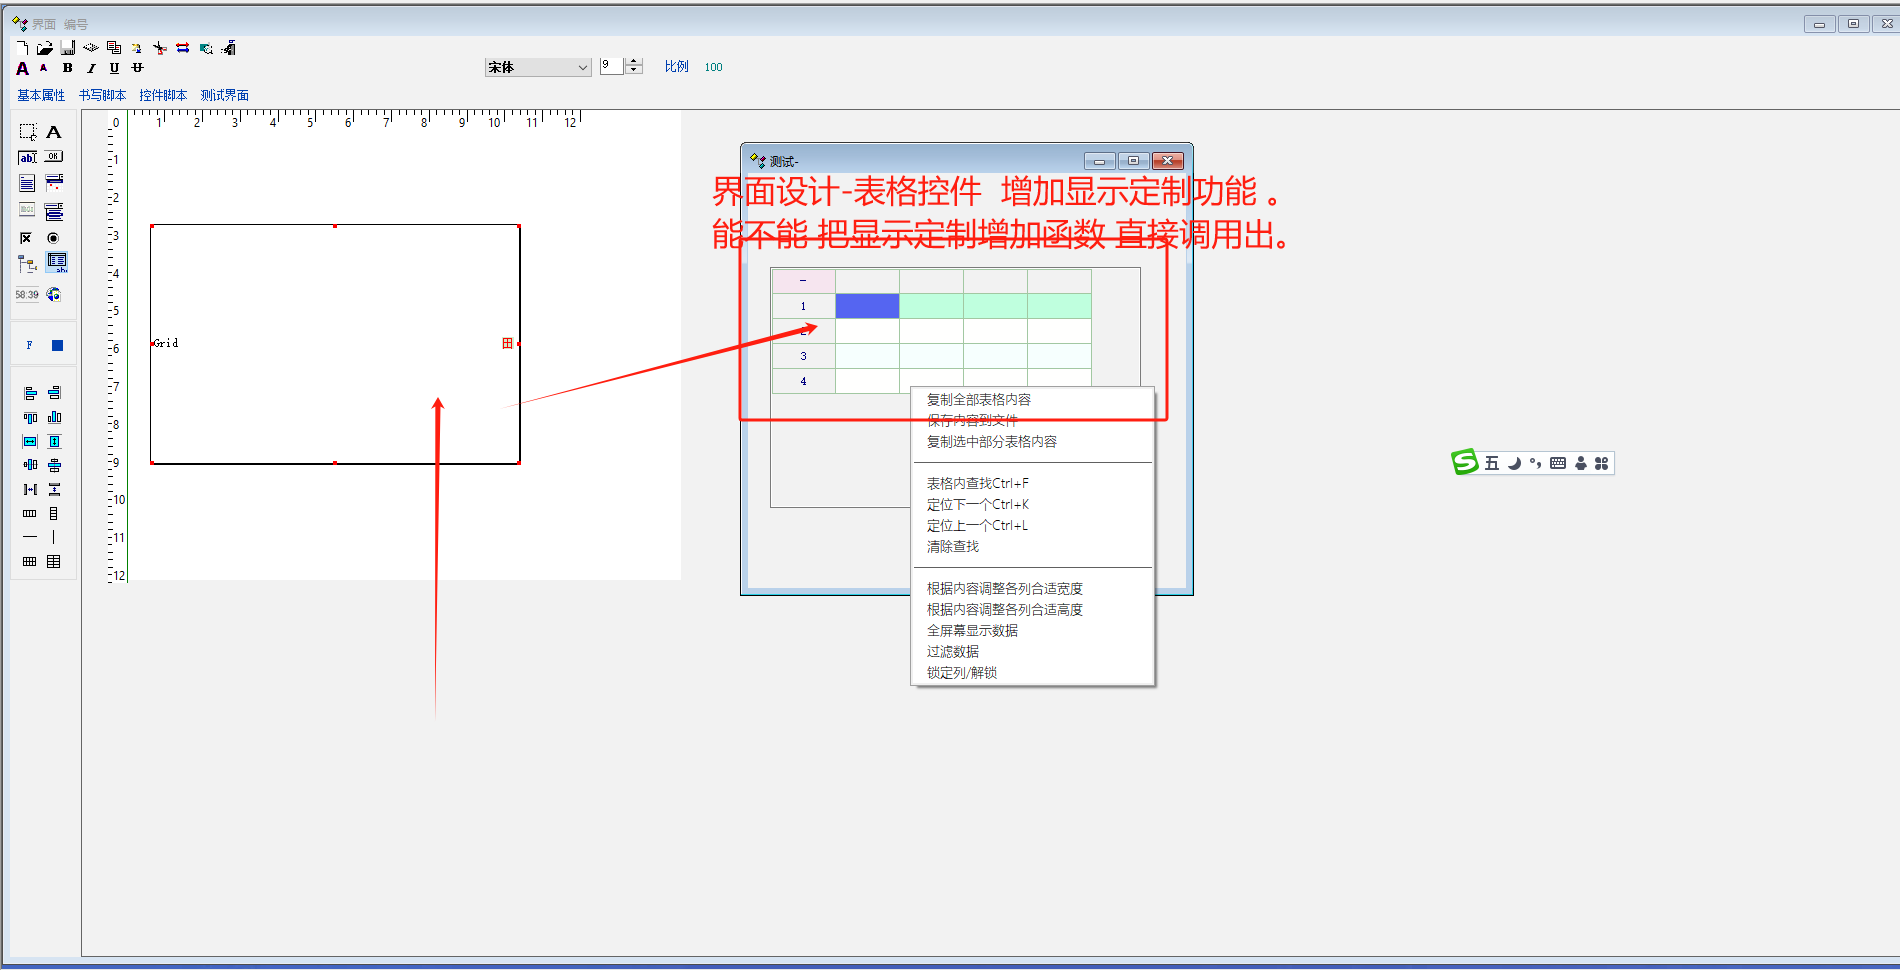Toggle underline text style
The height and width of the screenshot is (971, 1900).
[x=114, y=68]
